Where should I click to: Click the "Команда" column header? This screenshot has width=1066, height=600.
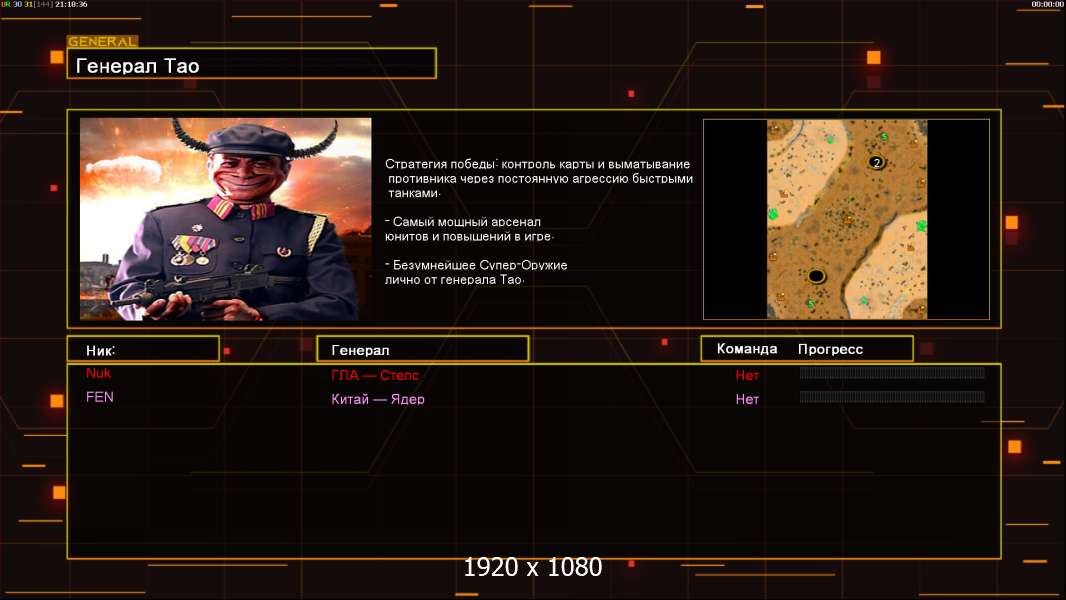click(746, 349)
